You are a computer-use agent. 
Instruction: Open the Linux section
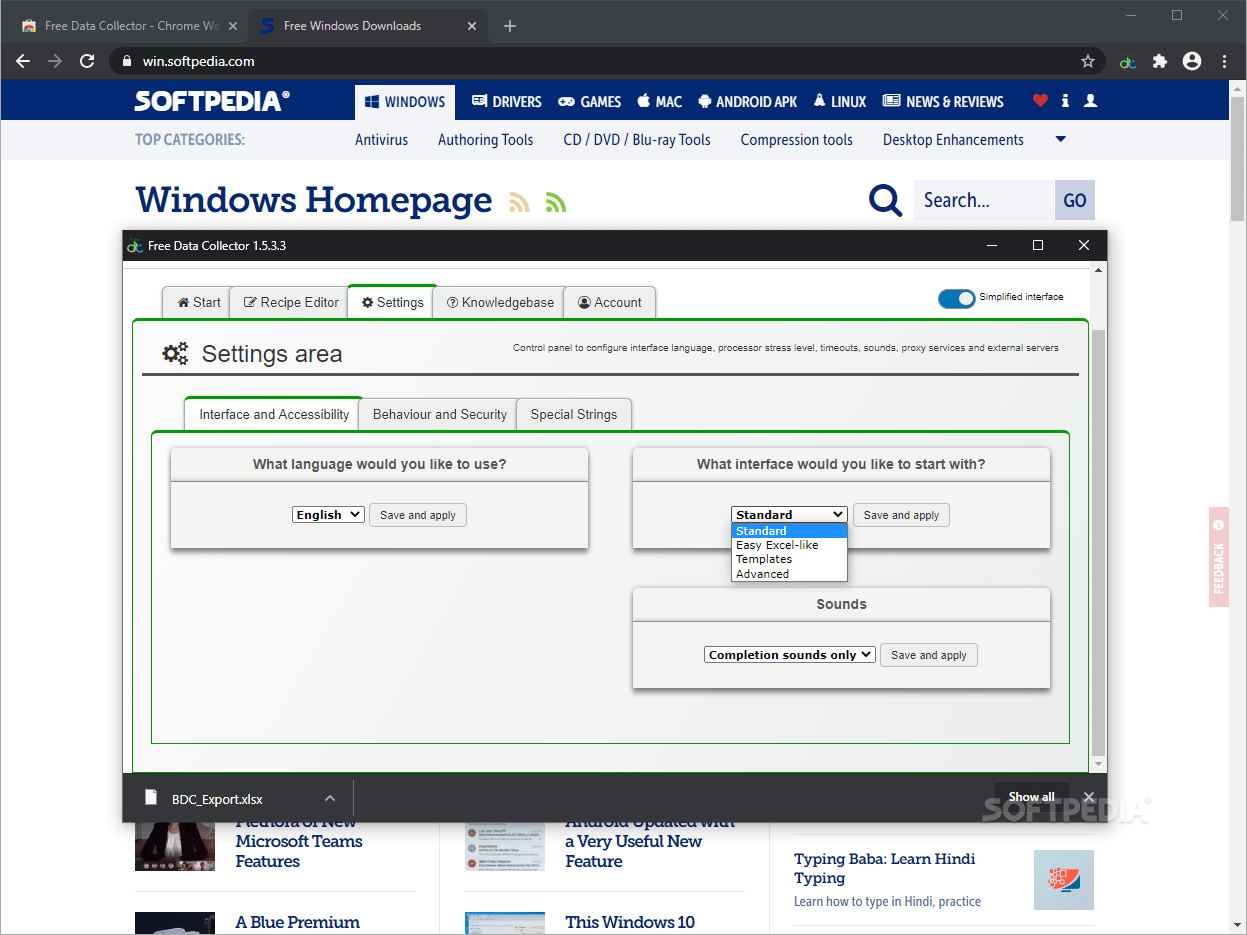pos(840,102)
